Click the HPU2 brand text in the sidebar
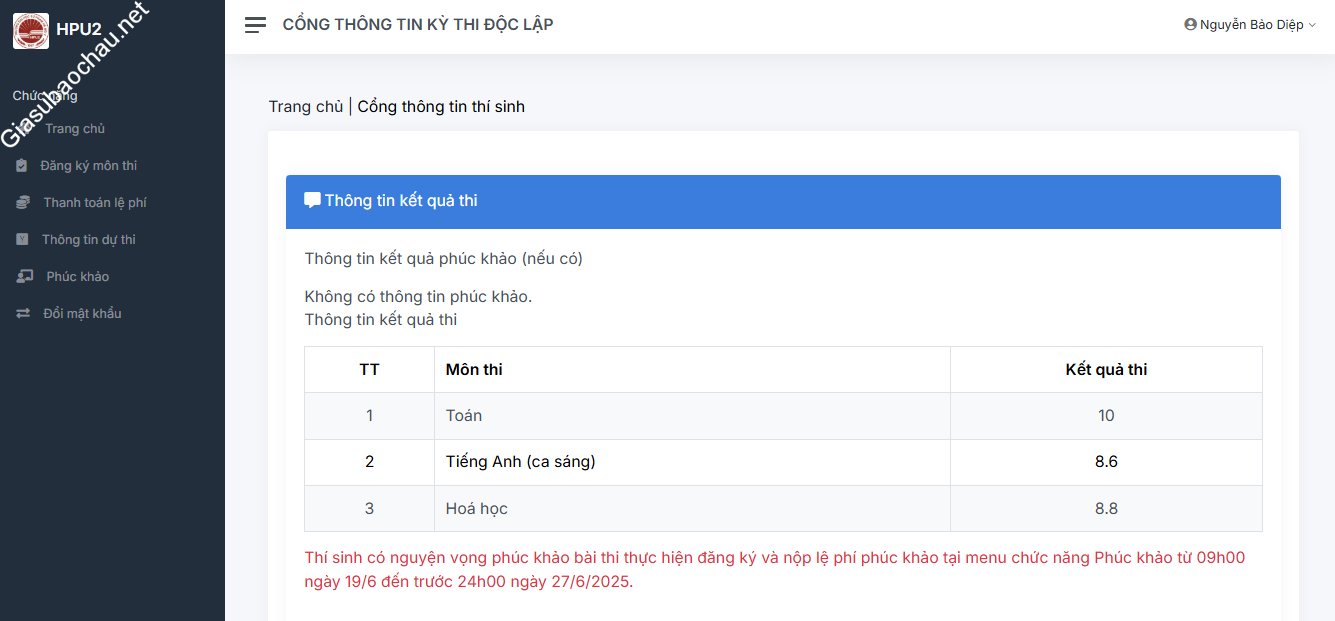Viewport: 1335px width, 621px height. (x=79, y=30)
